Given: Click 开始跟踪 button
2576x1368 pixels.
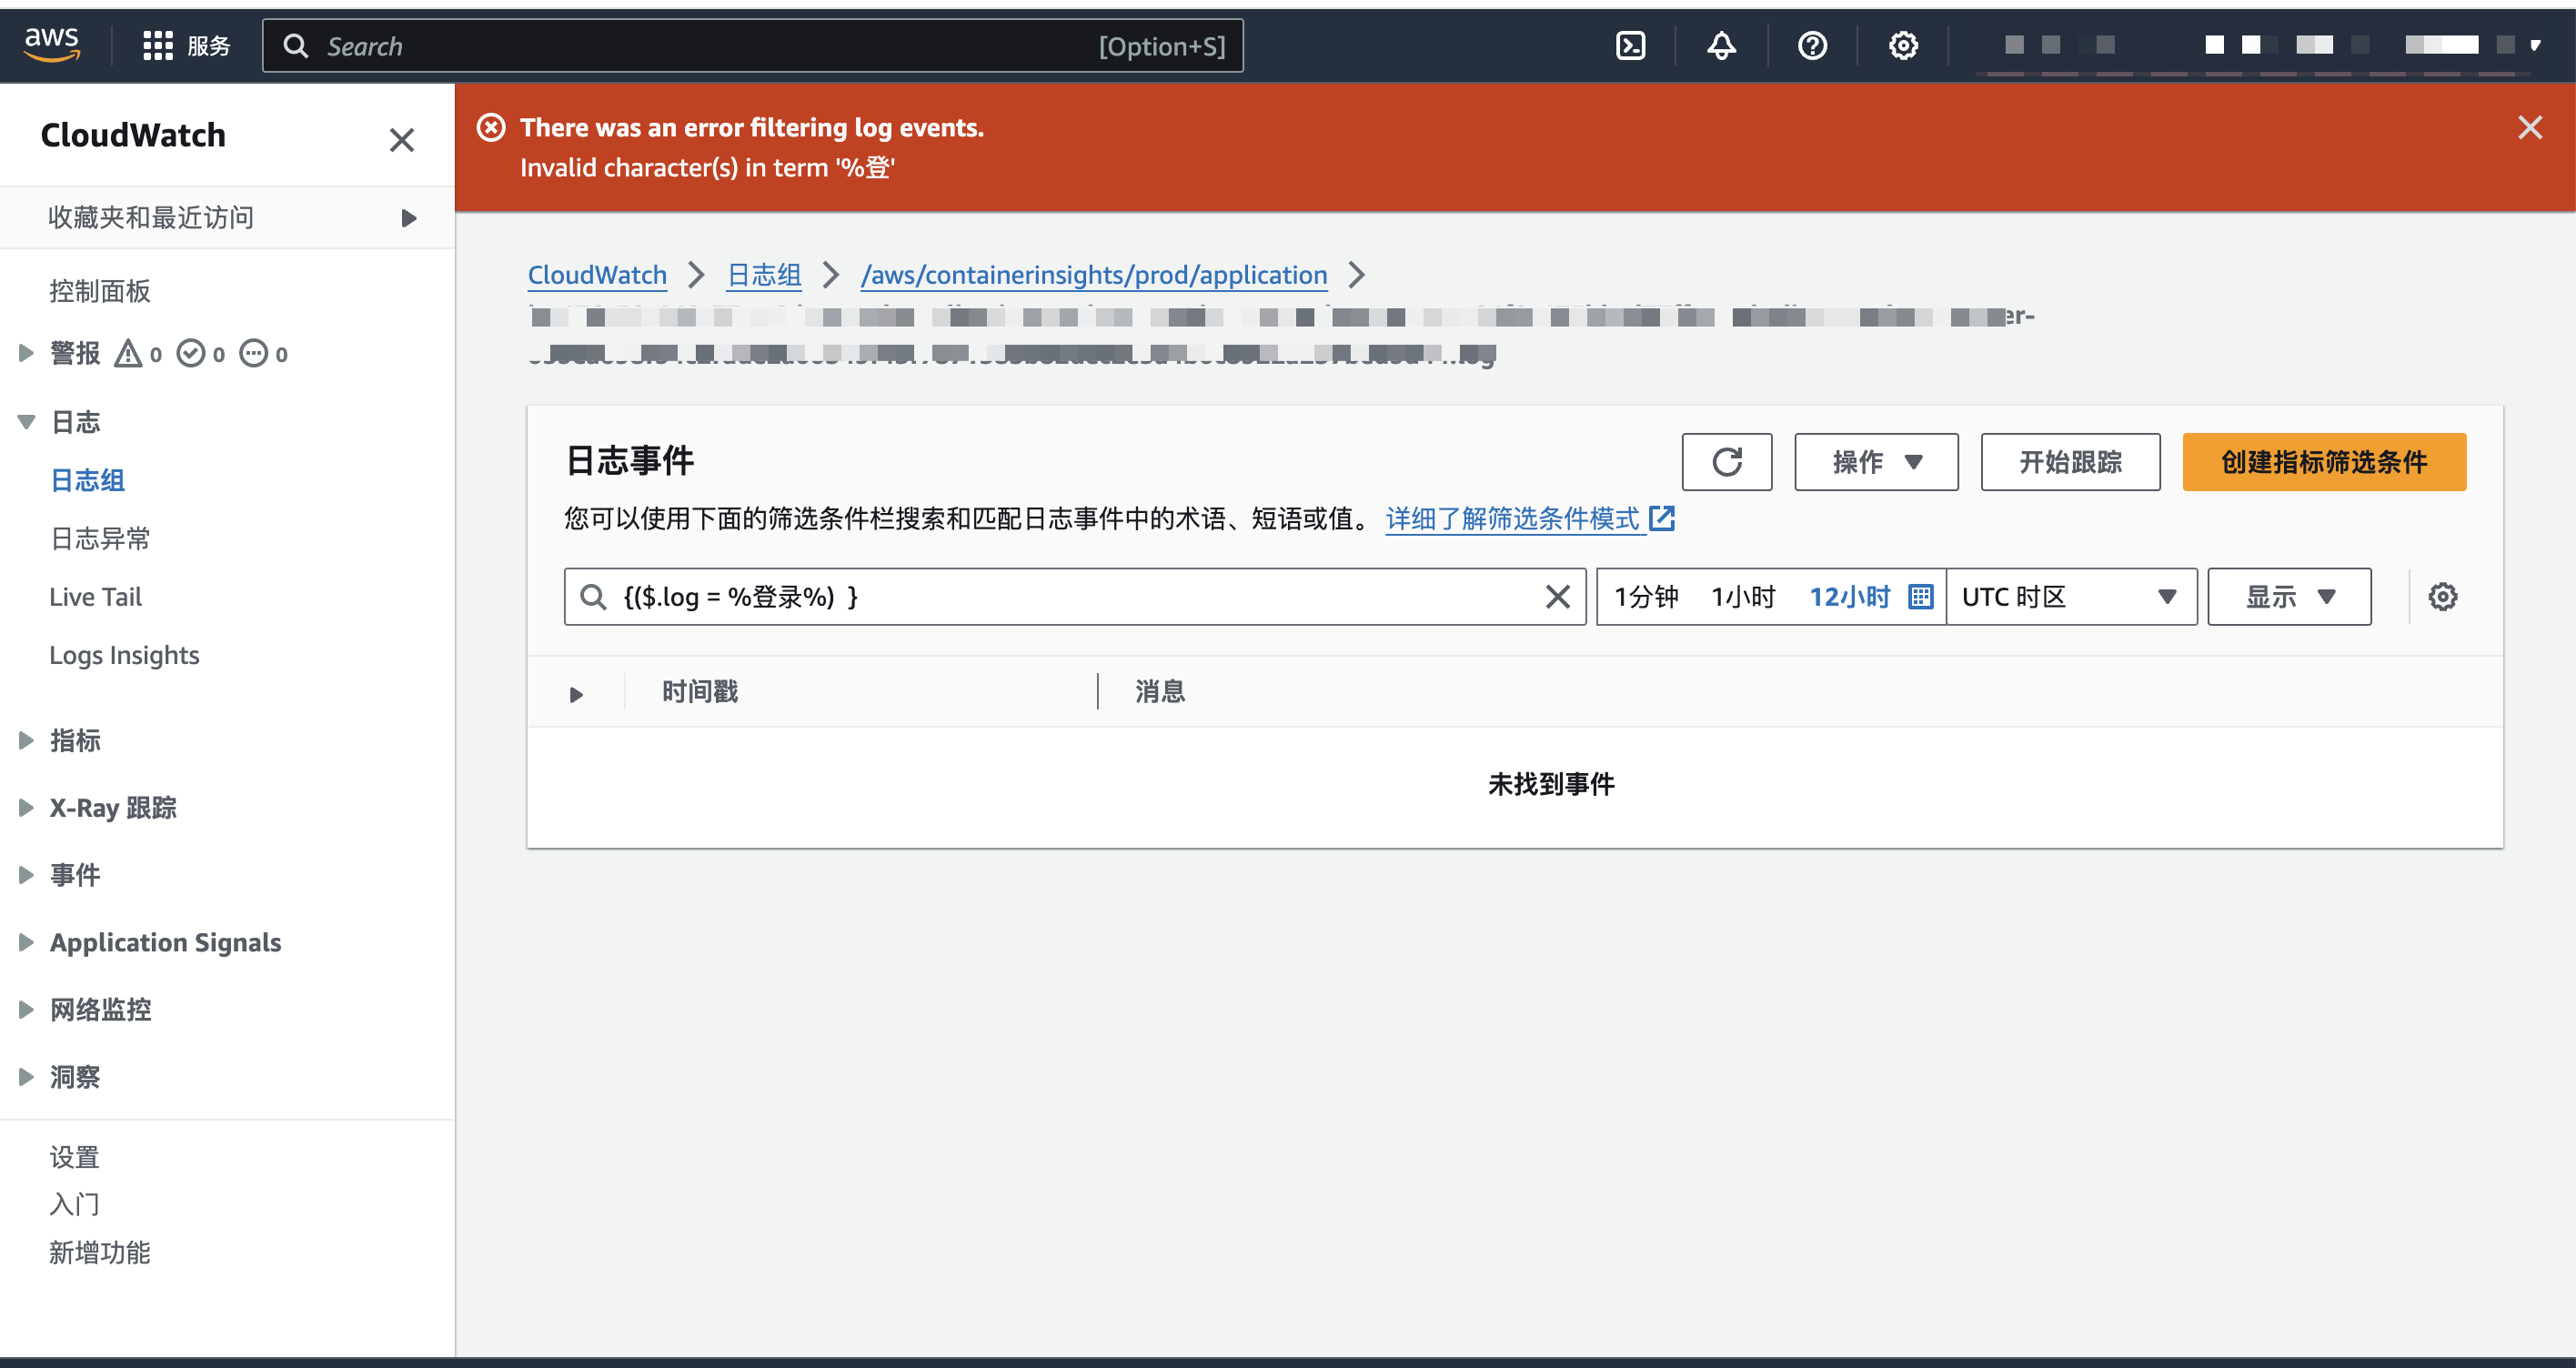Looking at the screenshot, I should [2070, 462].
